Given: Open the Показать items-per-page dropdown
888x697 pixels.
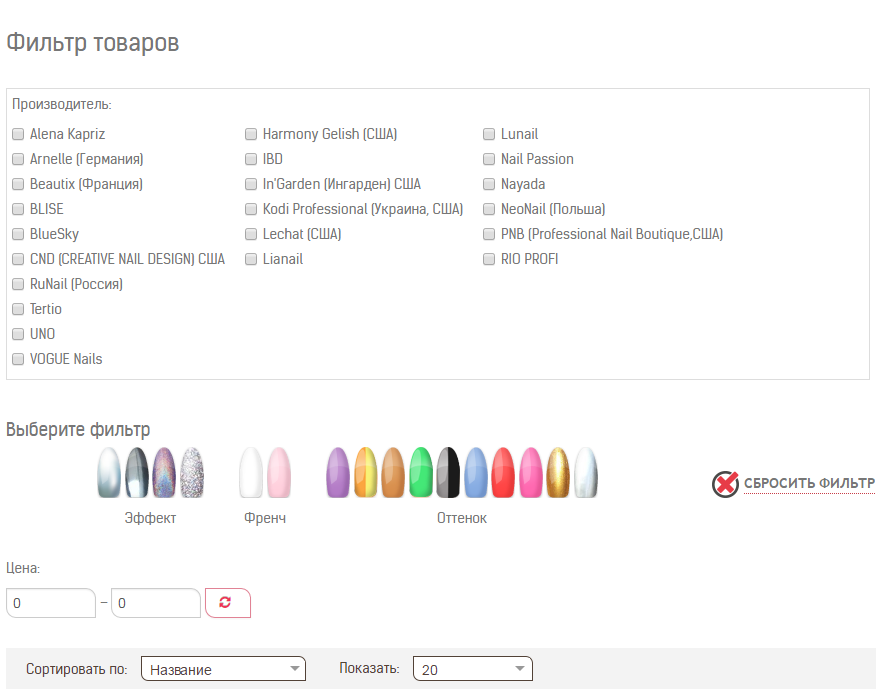Looking at the screenshot, I should [473, 669].
